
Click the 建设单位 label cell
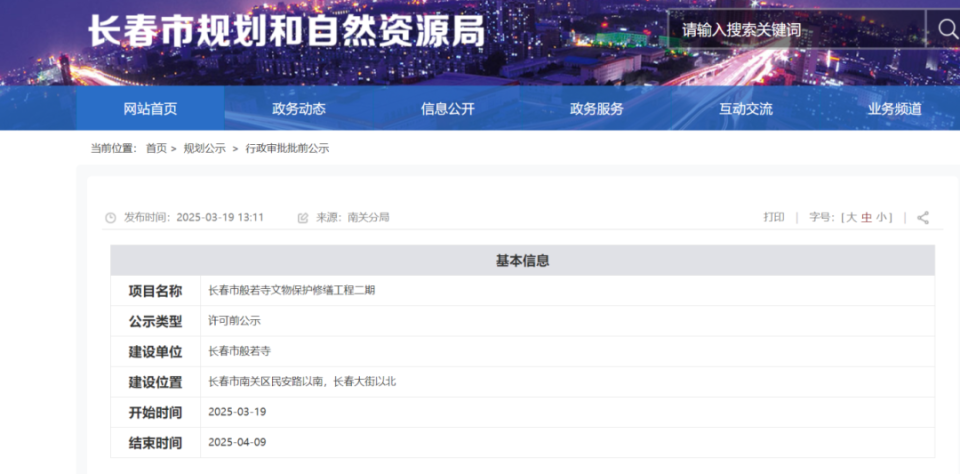[156, 352]
